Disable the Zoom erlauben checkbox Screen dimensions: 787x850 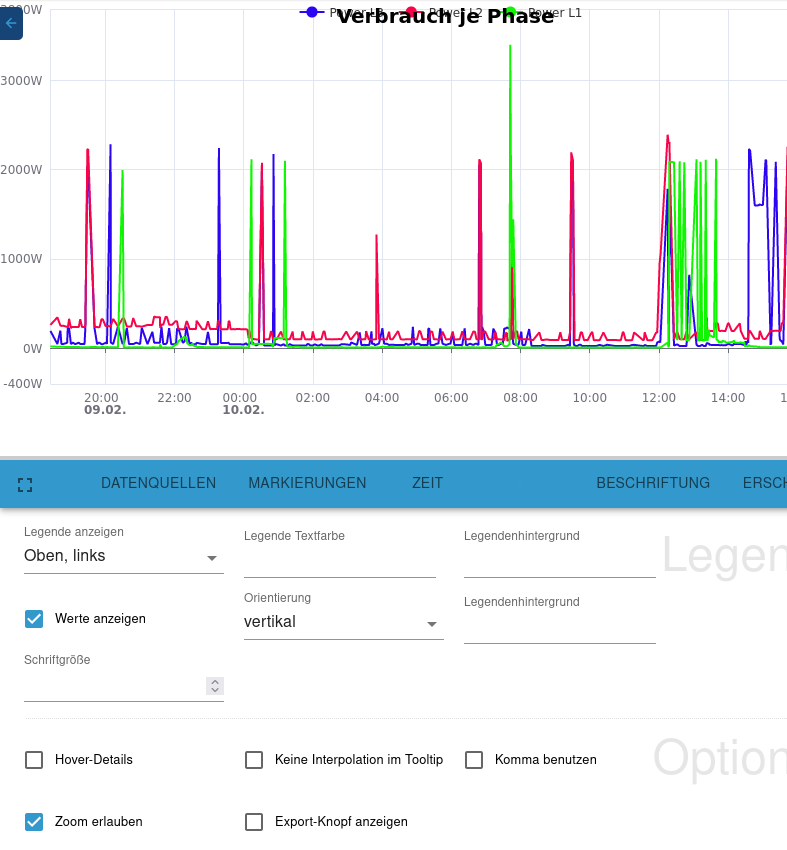coord(34,822)
